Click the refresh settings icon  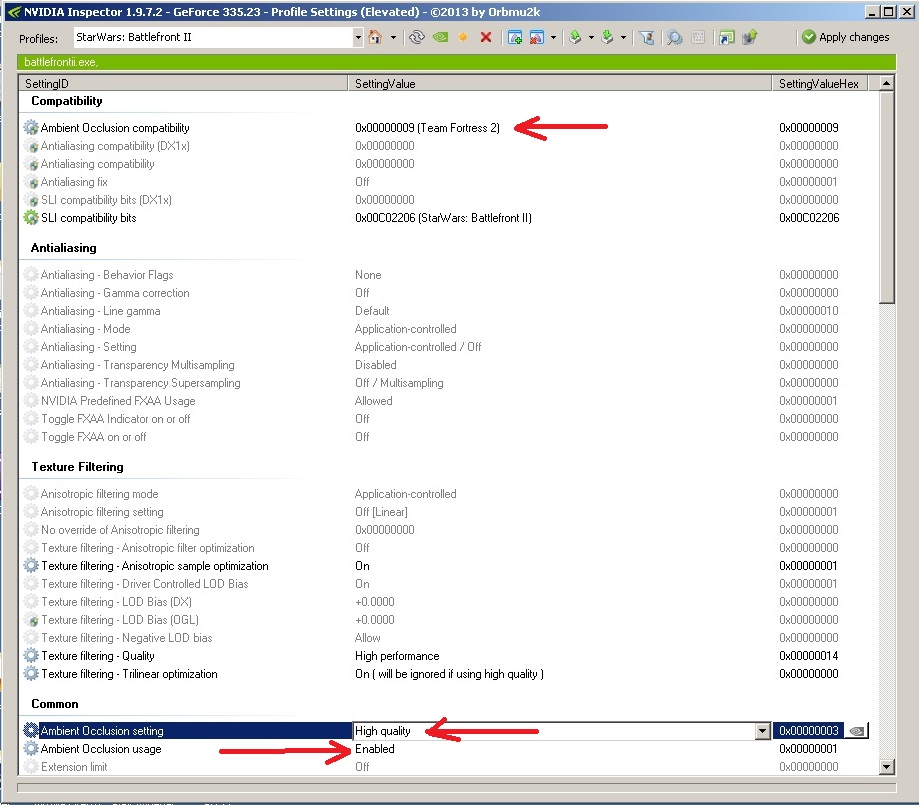click(417, 38)
